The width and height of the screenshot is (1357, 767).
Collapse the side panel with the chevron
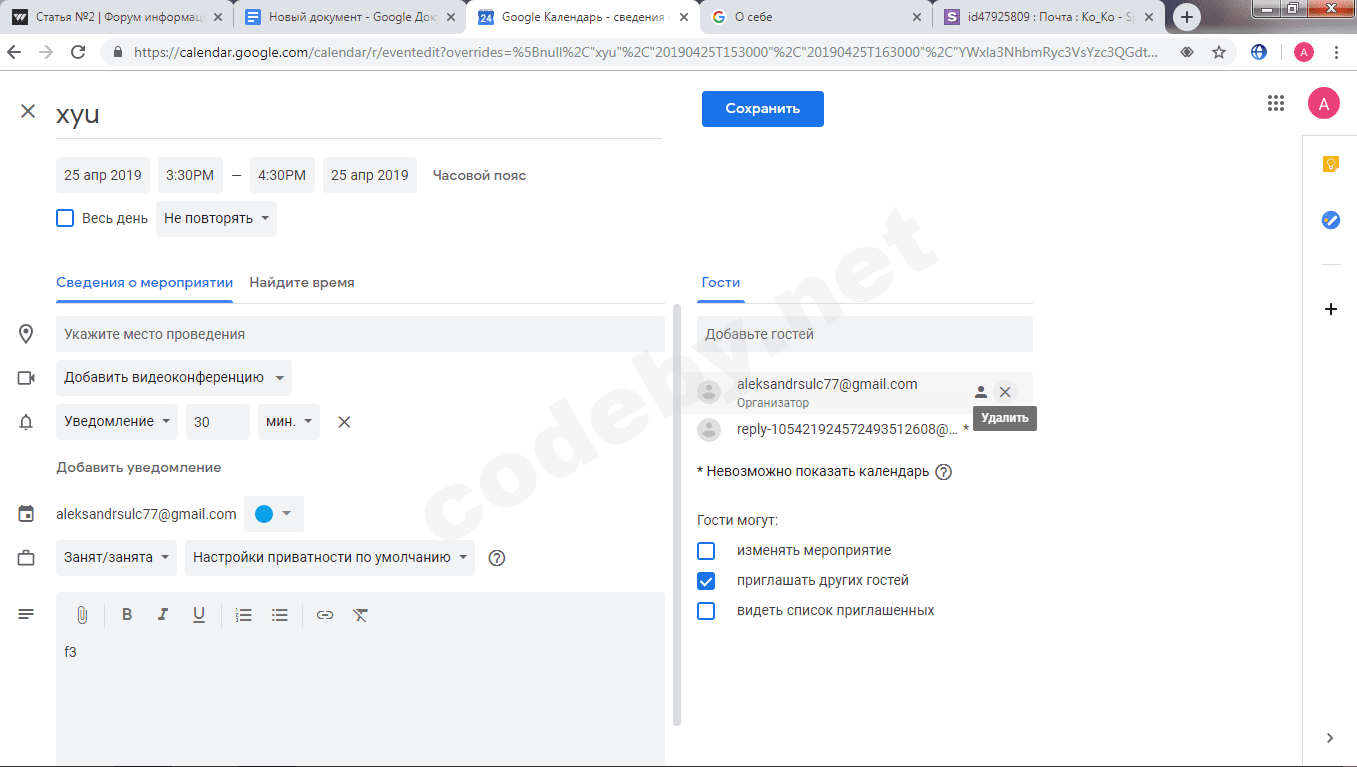click(x=1330, y=738)
